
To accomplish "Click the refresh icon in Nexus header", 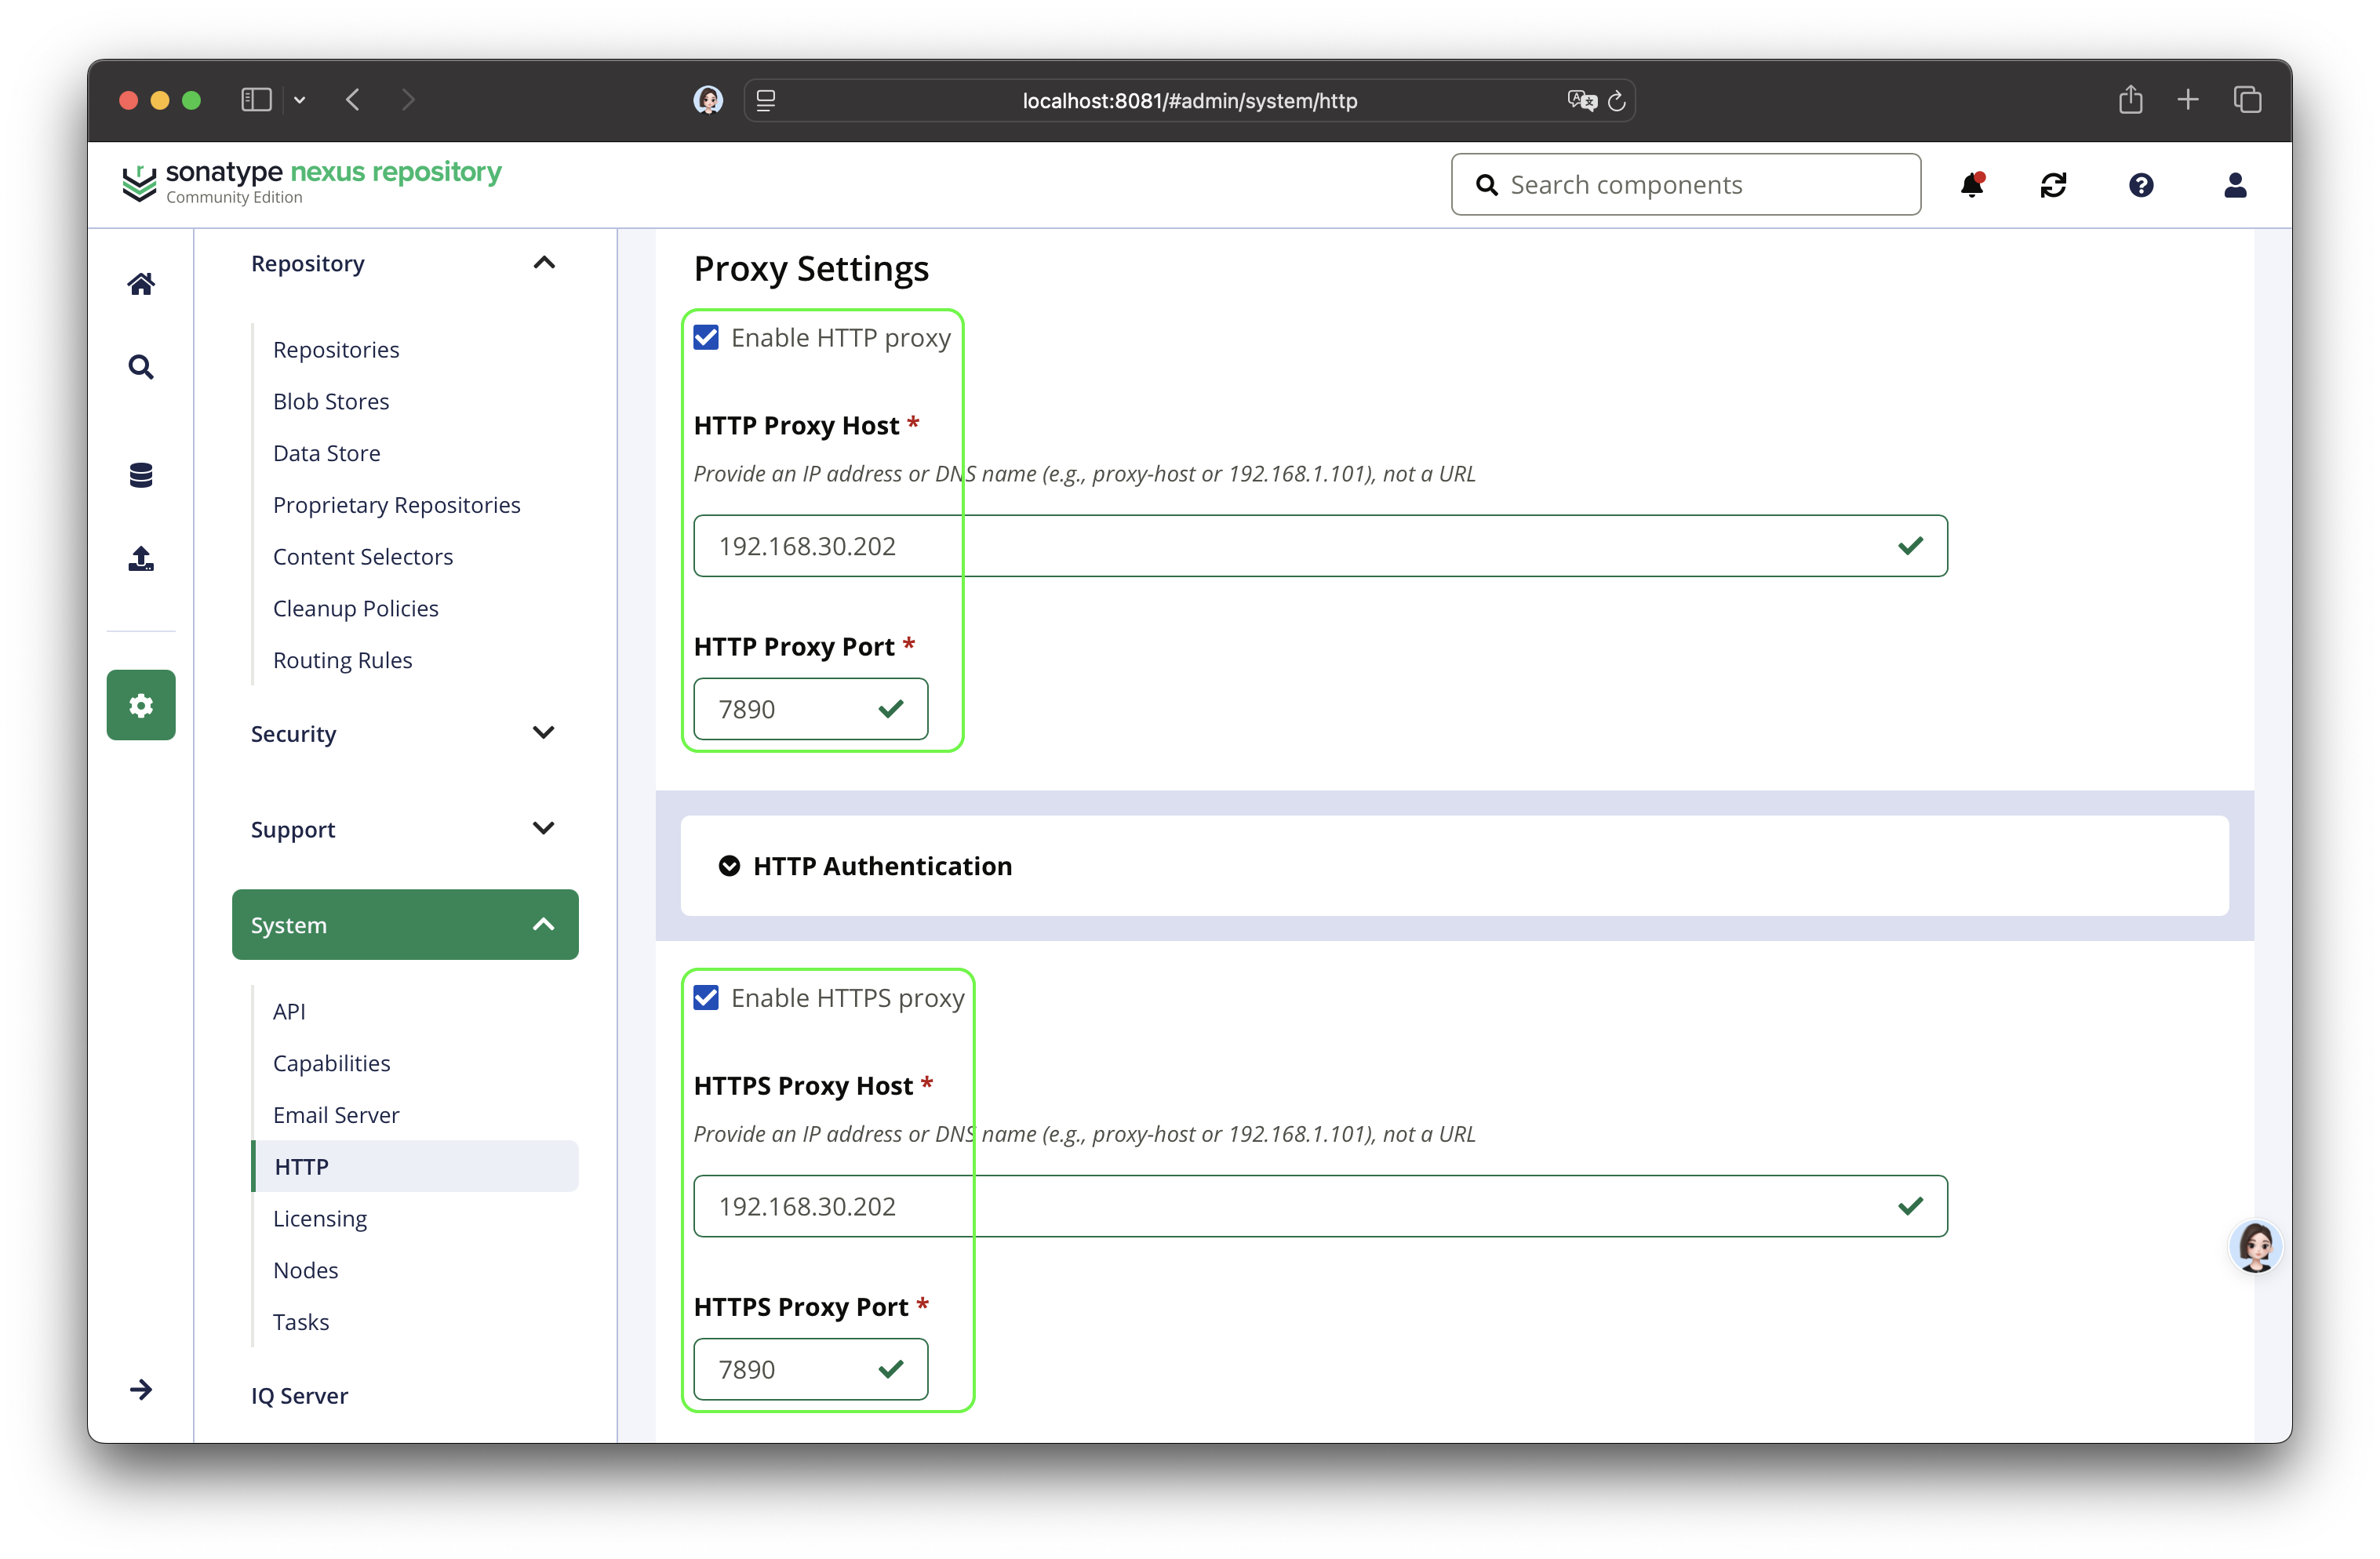I will pos(2054,185).
